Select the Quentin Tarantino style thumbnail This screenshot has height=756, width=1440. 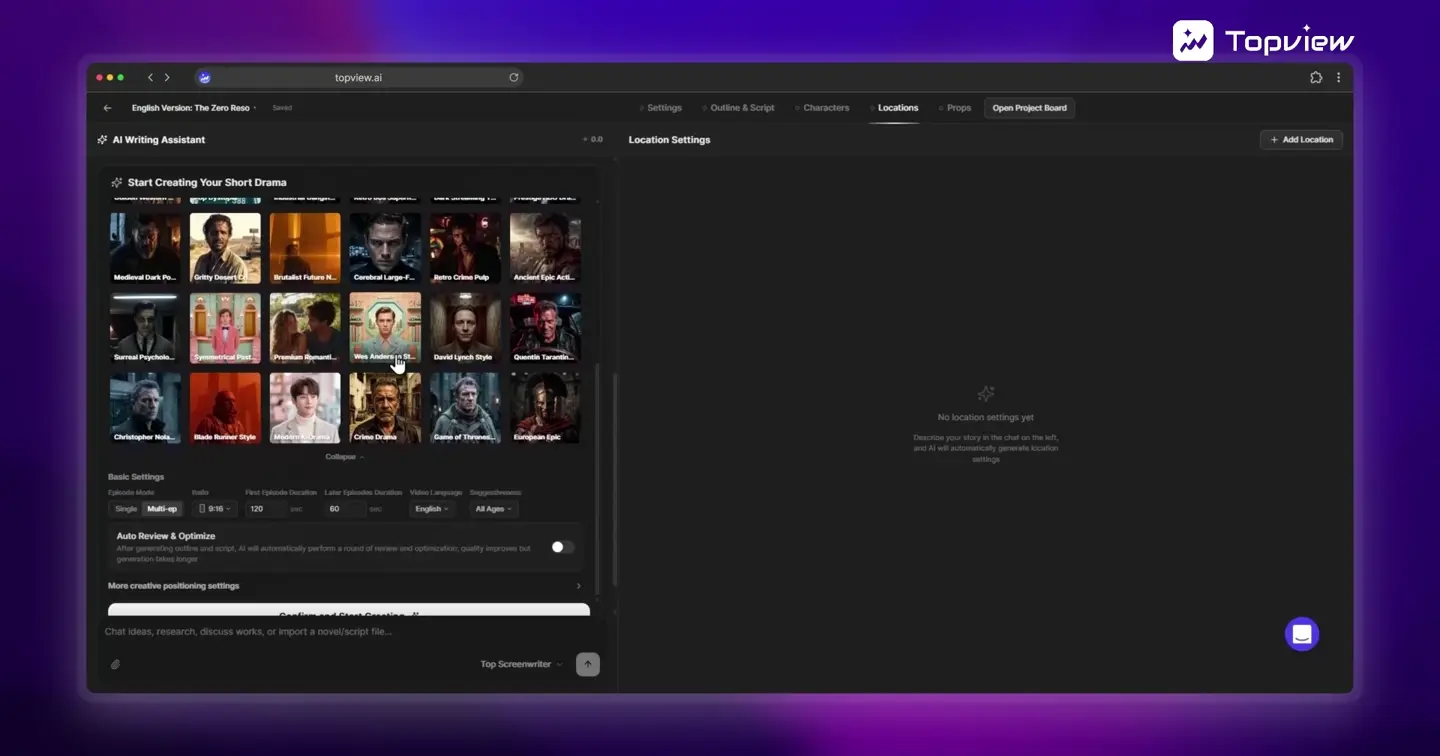click(545, 328)
